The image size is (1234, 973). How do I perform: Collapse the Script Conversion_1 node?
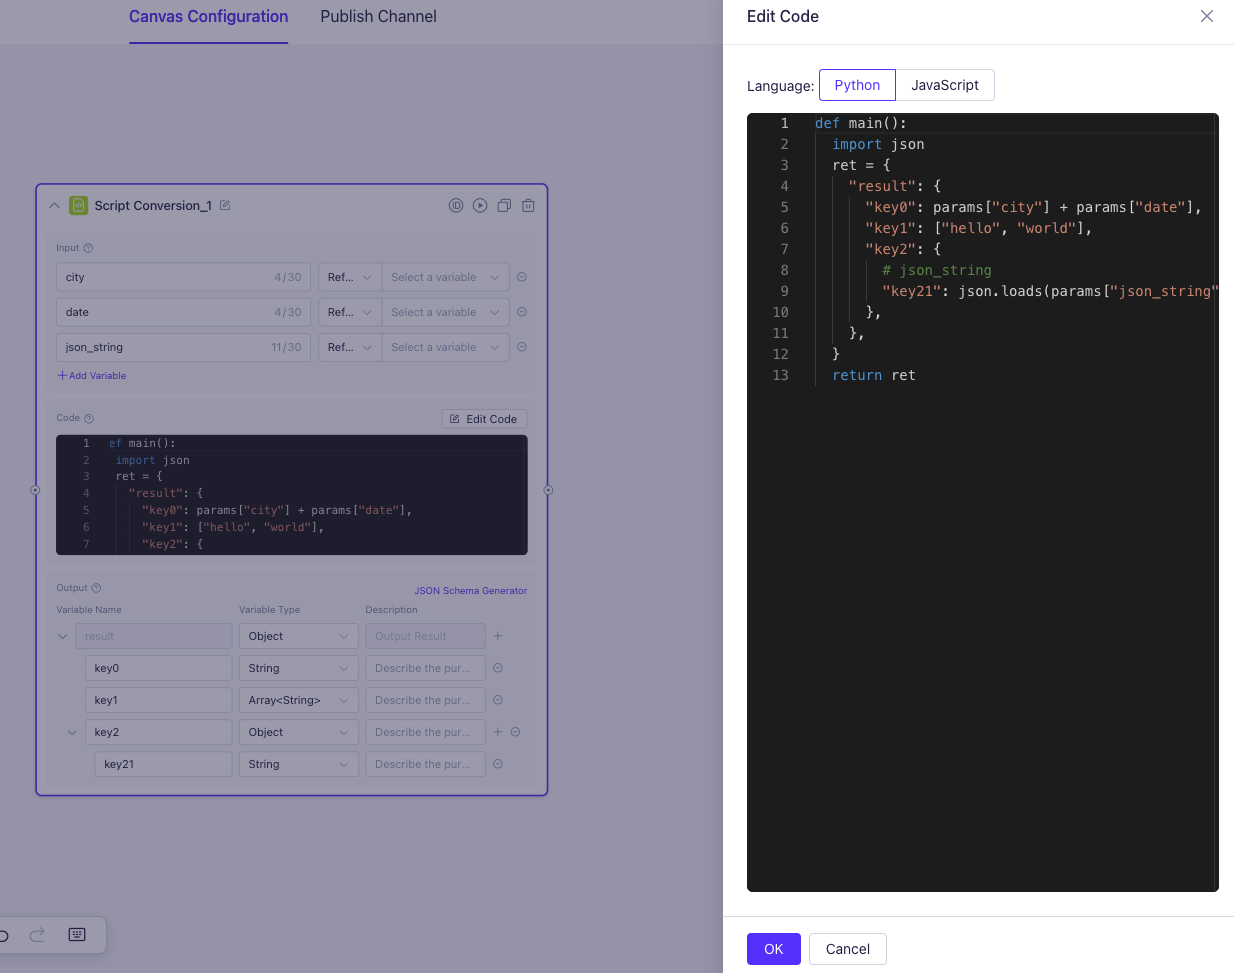[54, 205]
